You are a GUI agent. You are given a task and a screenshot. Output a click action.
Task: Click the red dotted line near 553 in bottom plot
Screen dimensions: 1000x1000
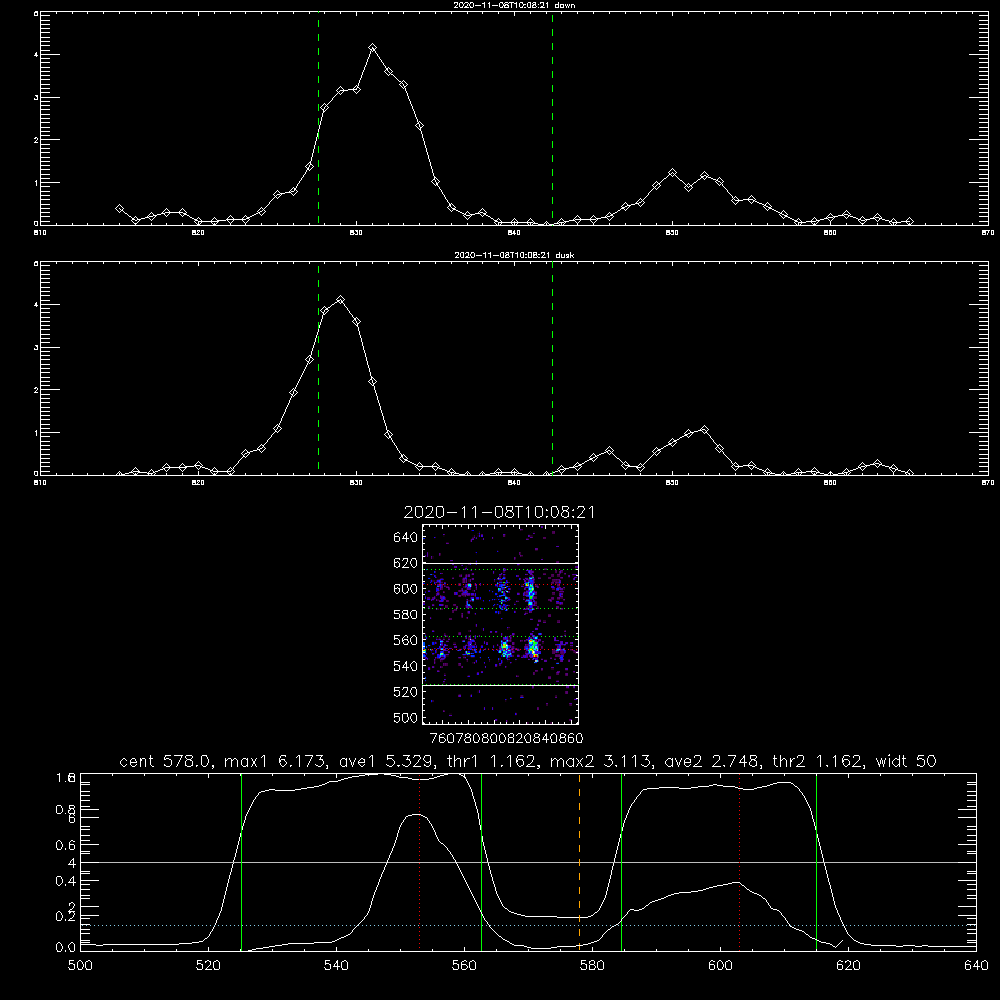(x=420, y=864)
